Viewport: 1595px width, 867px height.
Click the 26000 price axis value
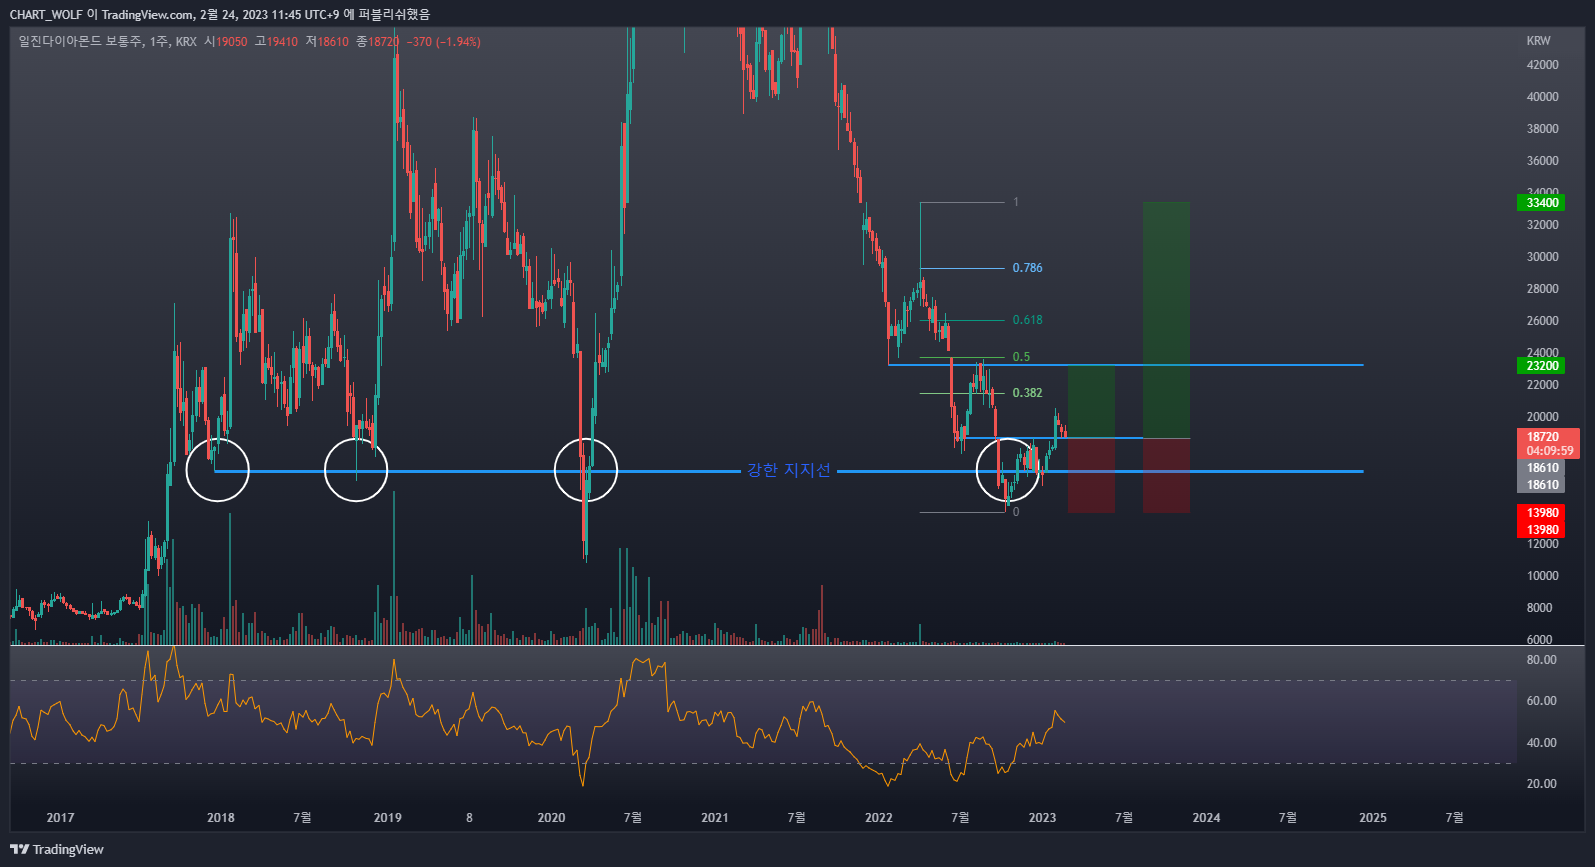pos(1542,321)
